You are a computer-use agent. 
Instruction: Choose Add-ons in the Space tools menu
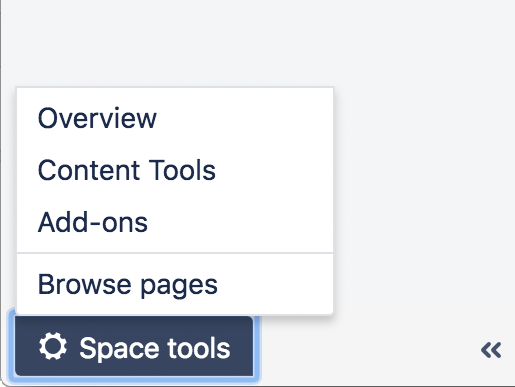[x=175, y=222]
